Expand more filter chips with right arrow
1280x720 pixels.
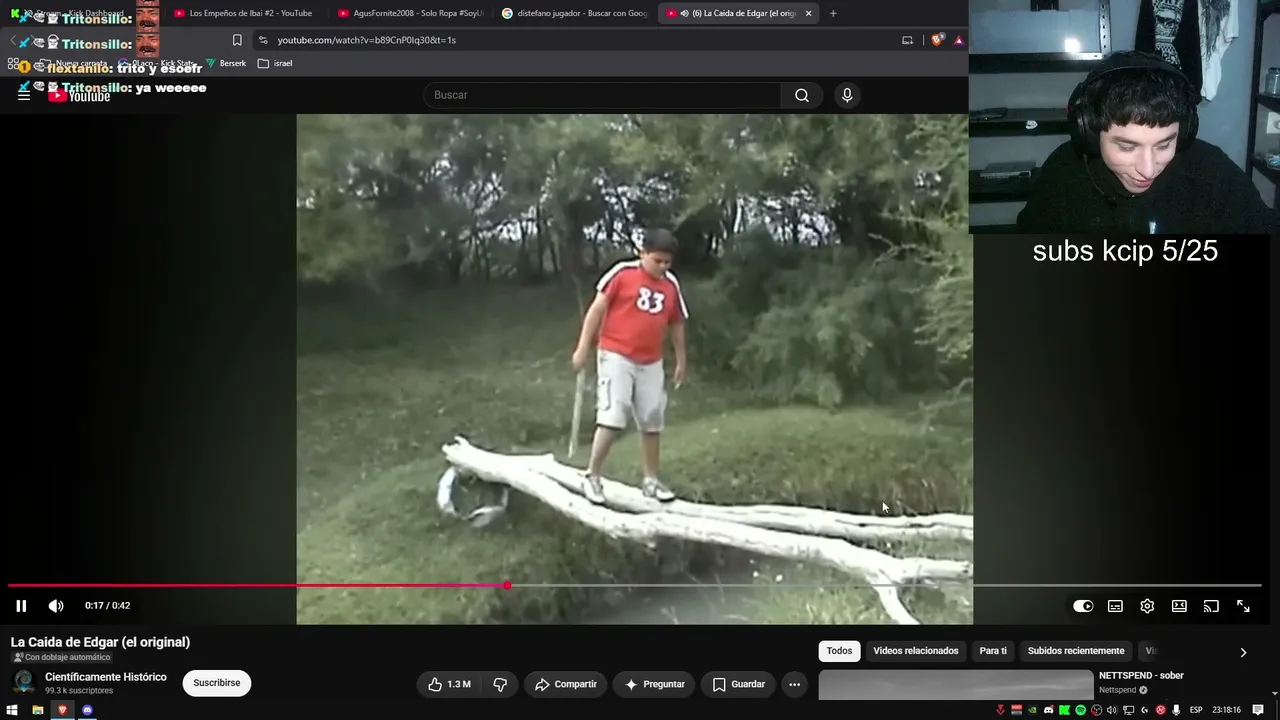(1243, 652)
